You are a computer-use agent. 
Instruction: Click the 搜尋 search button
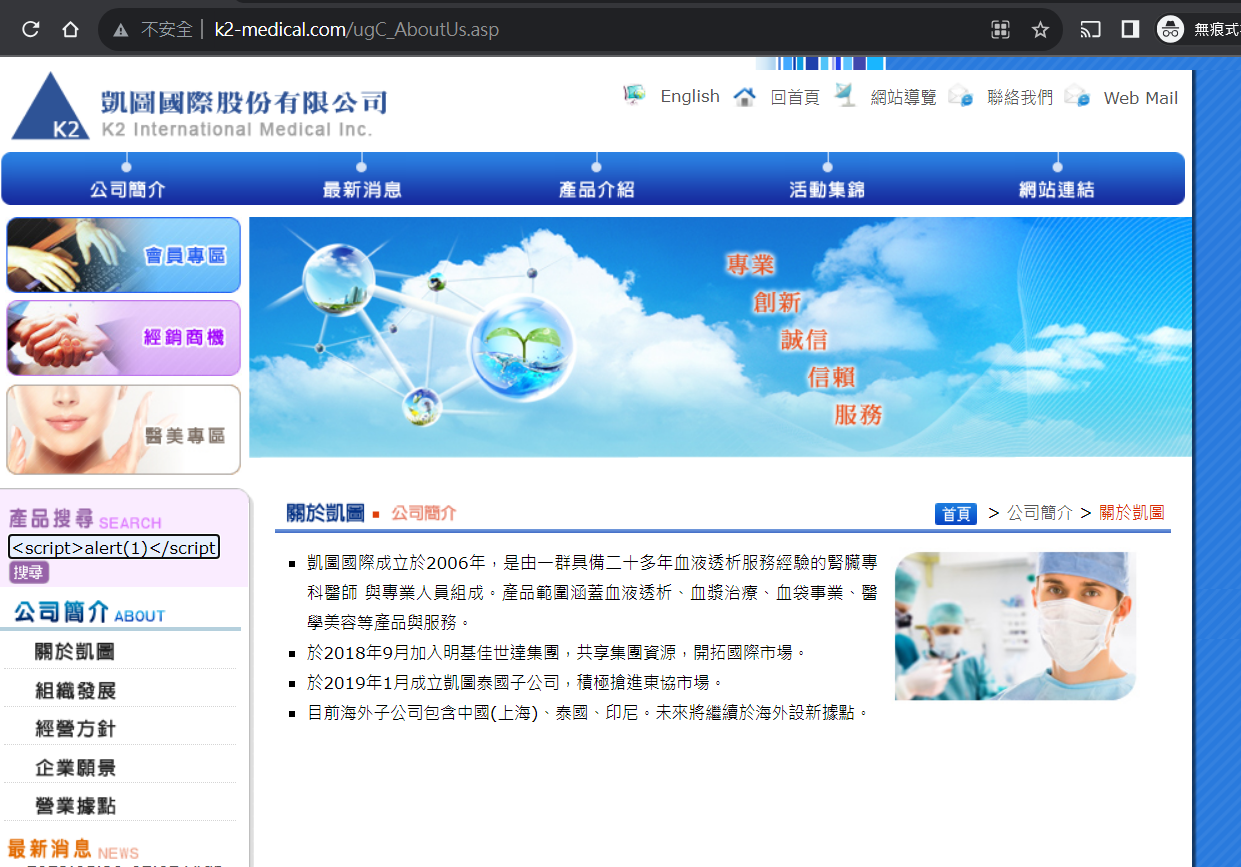[29, 573]
